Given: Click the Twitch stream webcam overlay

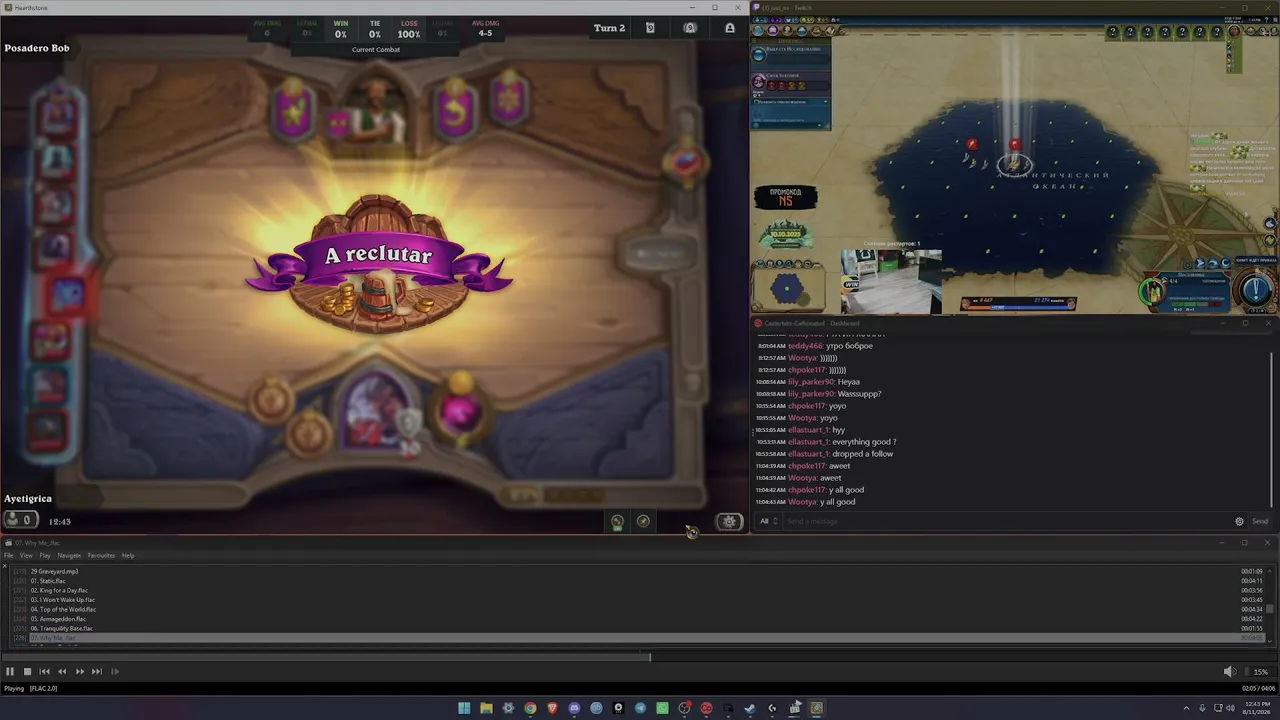Looking at the screenshot, I should pyautogui.click(x=891, y=283).
